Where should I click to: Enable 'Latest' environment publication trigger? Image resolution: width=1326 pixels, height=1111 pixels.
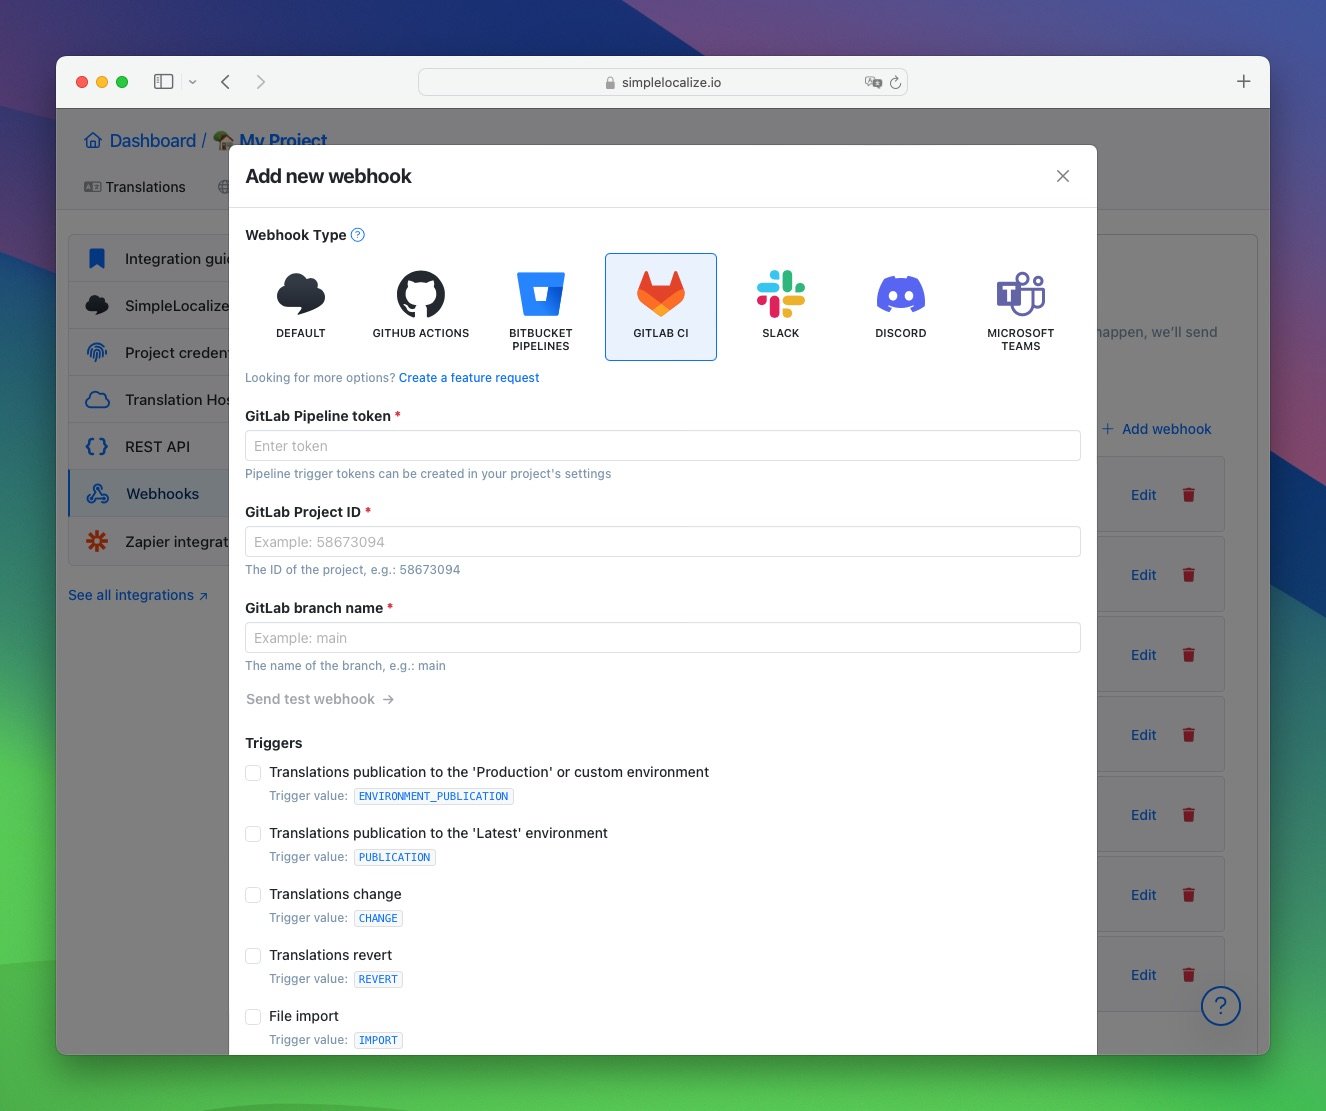coord(253,834)
